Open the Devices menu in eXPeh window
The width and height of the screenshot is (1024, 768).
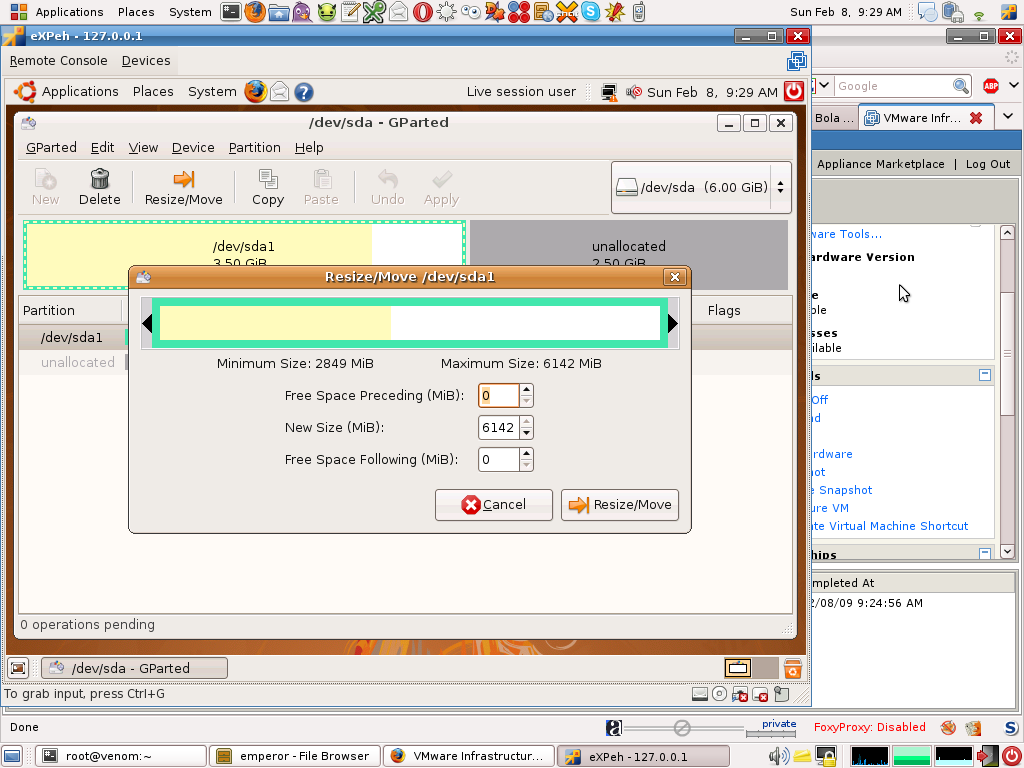(146, 61)
